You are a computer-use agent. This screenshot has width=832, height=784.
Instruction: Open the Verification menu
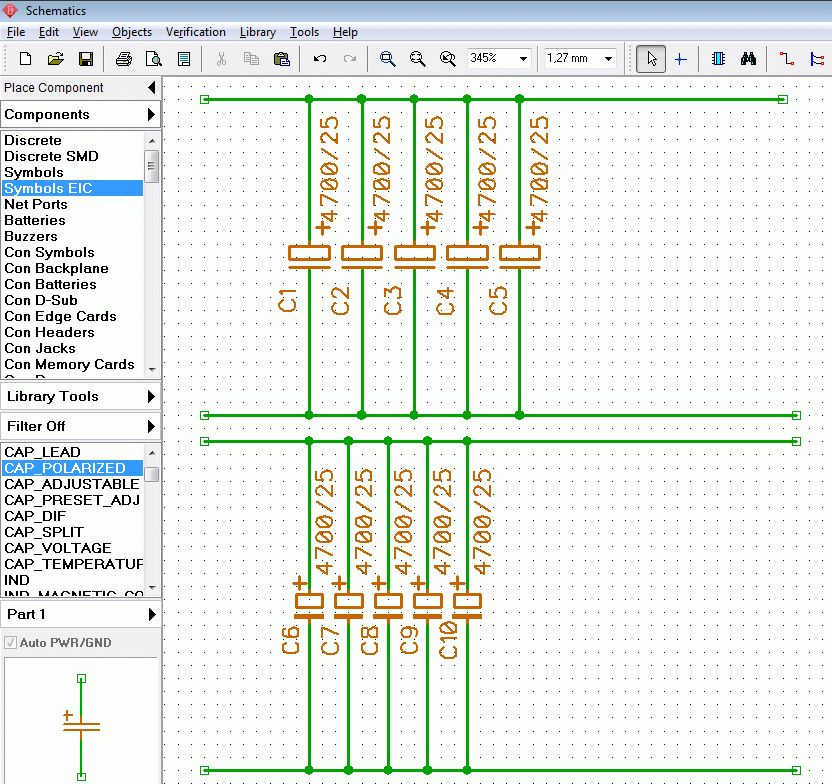tap(195, 32)
